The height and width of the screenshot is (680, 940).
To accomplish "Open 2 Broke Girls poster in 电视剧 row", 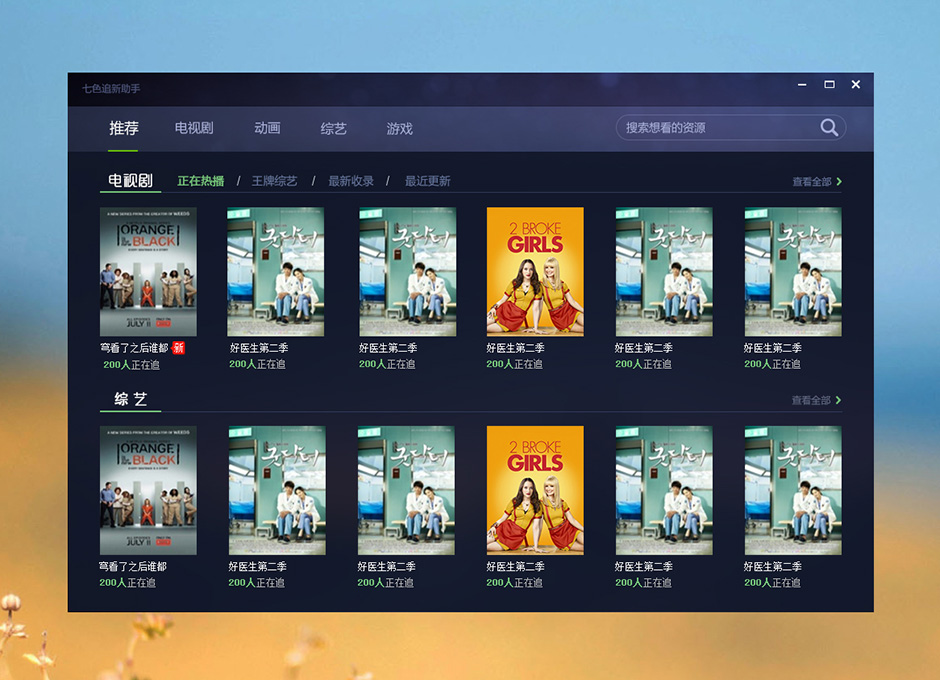I will click(535, 272).
